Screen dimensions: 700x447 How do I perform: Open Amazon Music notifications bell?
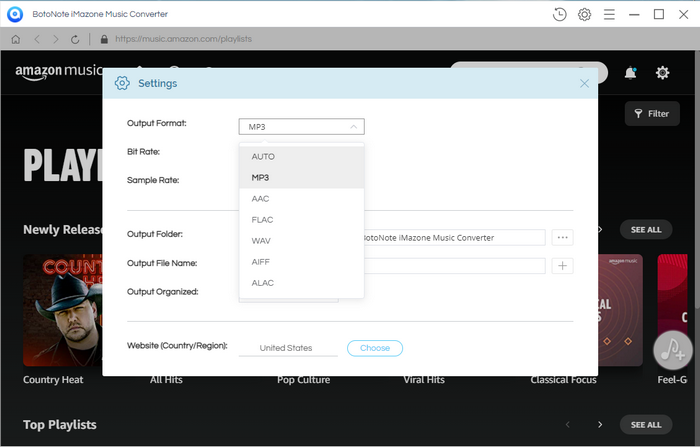coord(630,72)
